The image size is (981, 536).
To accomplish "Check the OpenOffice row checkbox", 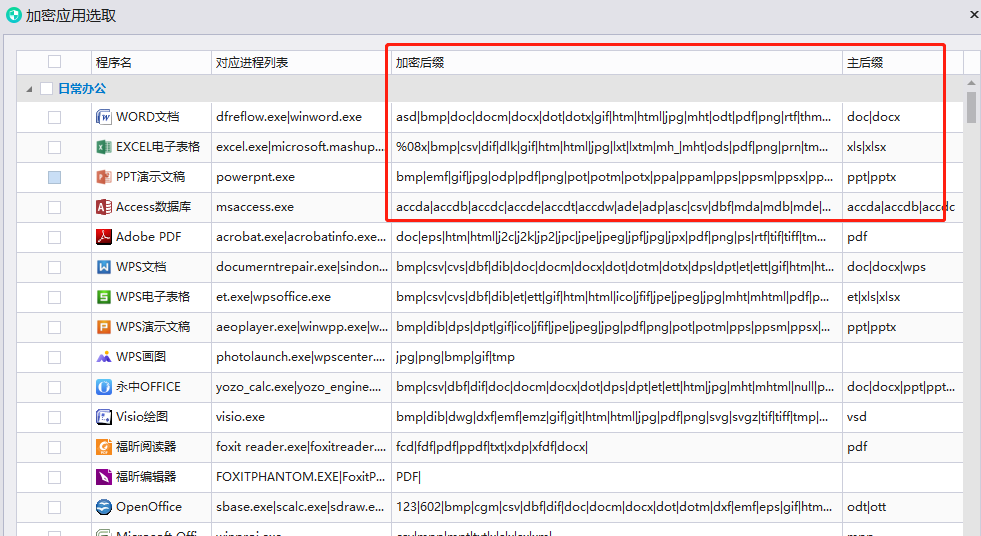I will [x=54, y=507].
